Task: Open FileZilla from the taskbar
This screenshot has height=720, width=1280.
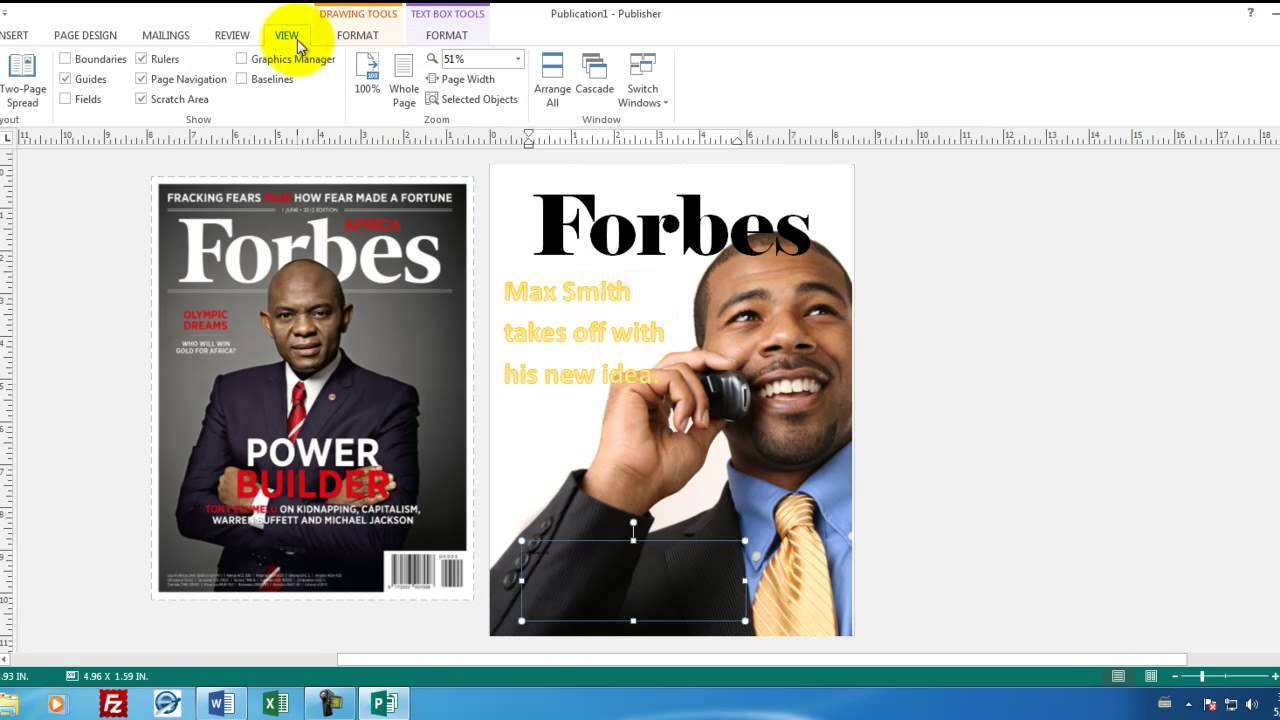Action: pyautogui.click(x=113, y=704)
